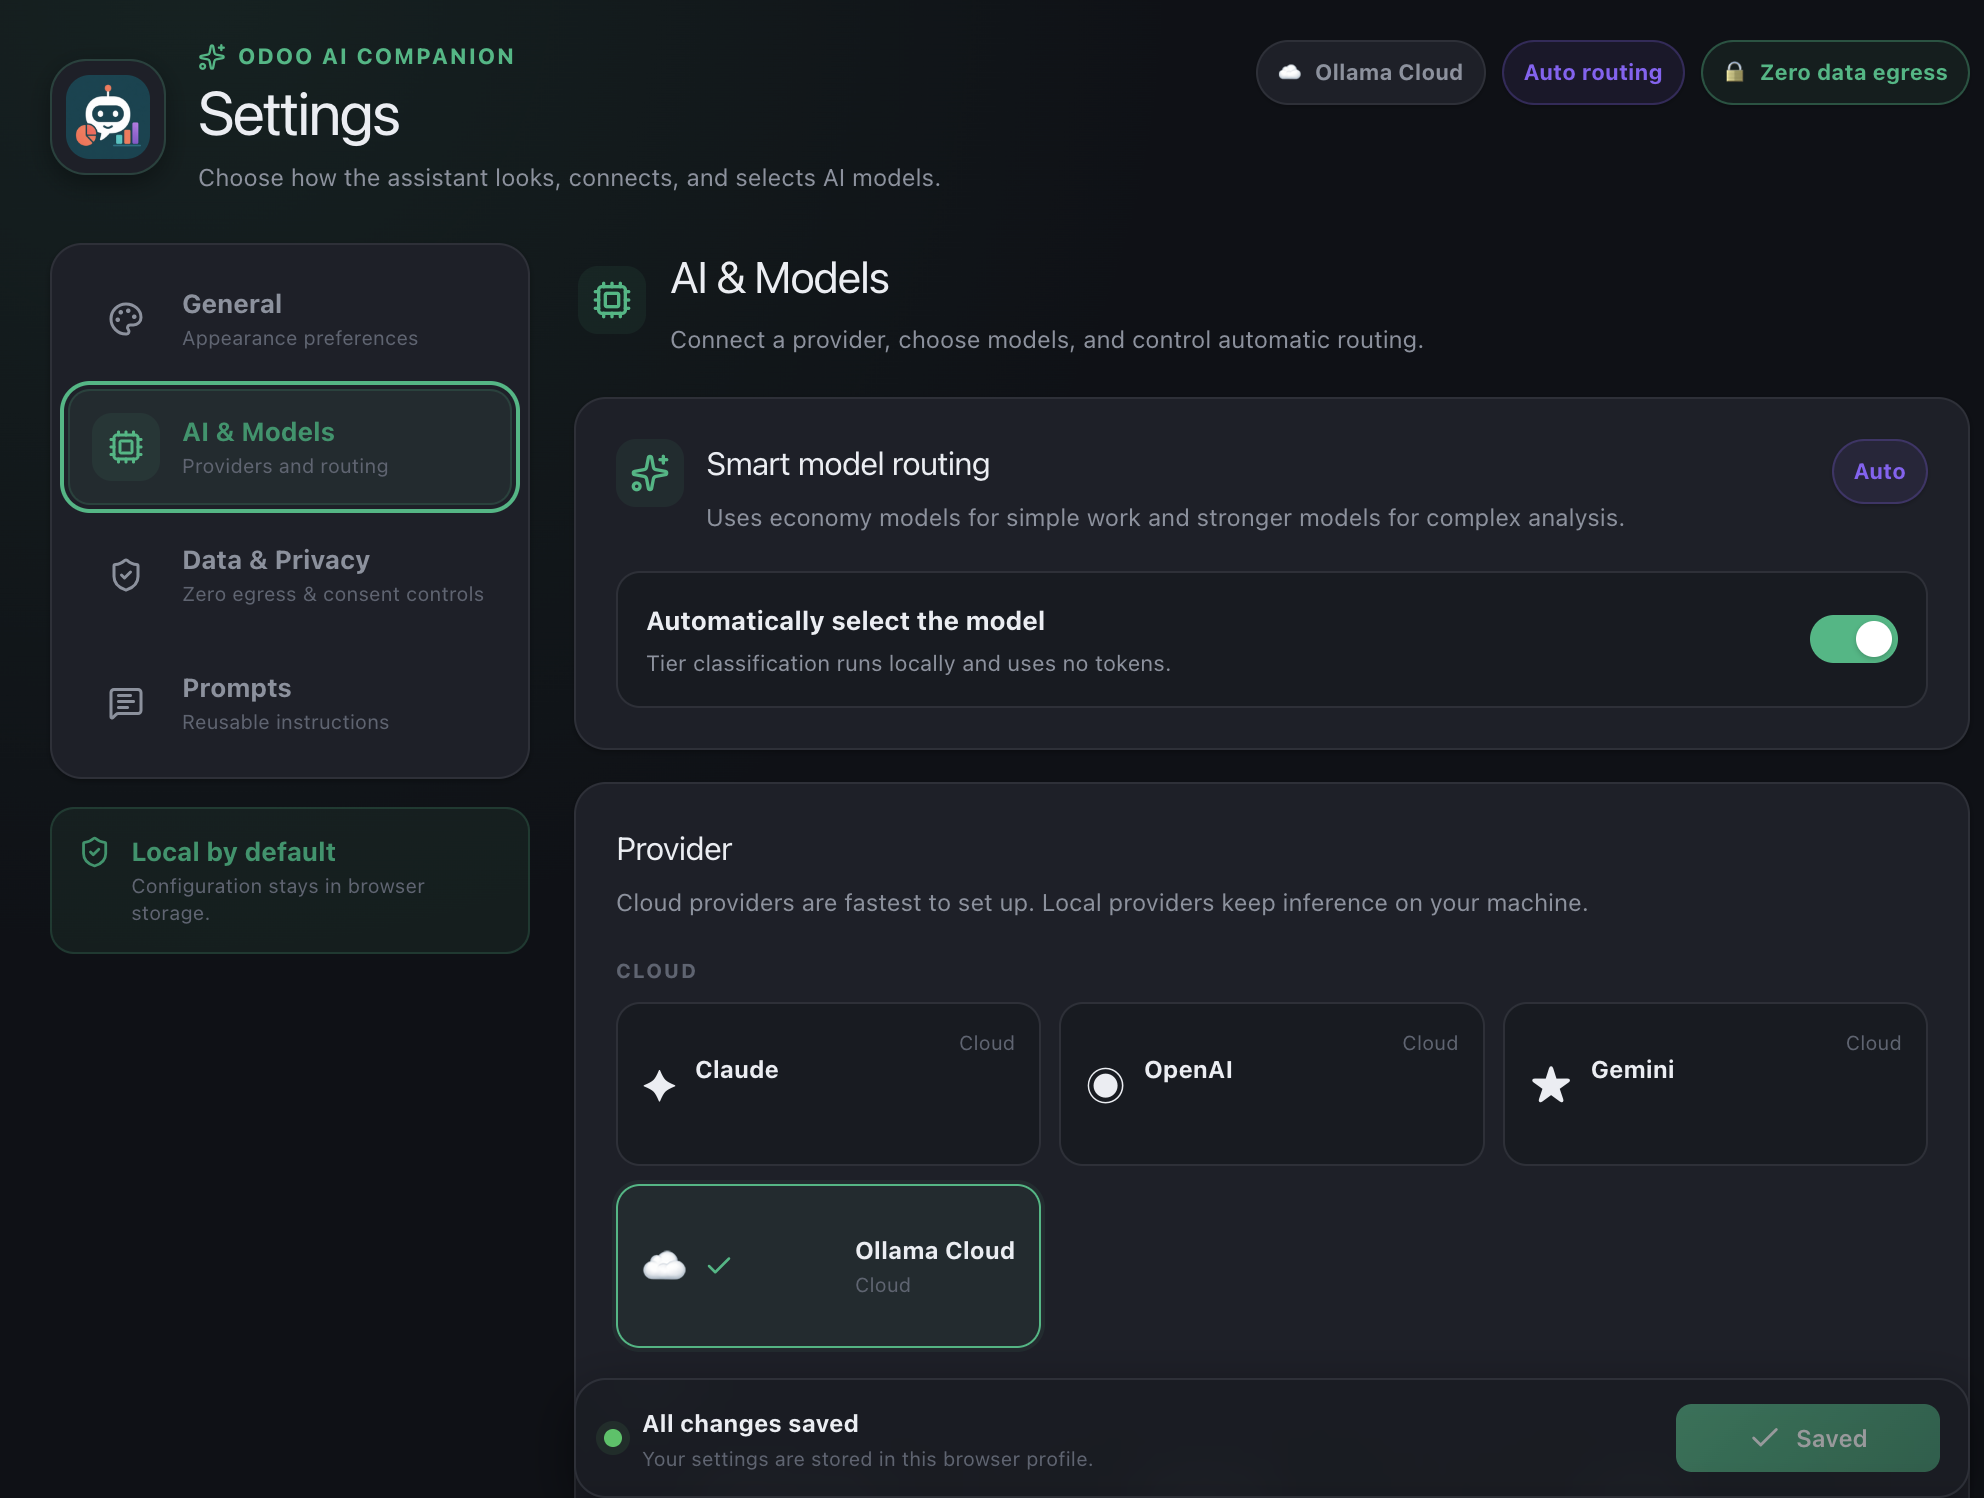
Task: Click the chip icon in AI & Models tab
Action: (126, 447)
